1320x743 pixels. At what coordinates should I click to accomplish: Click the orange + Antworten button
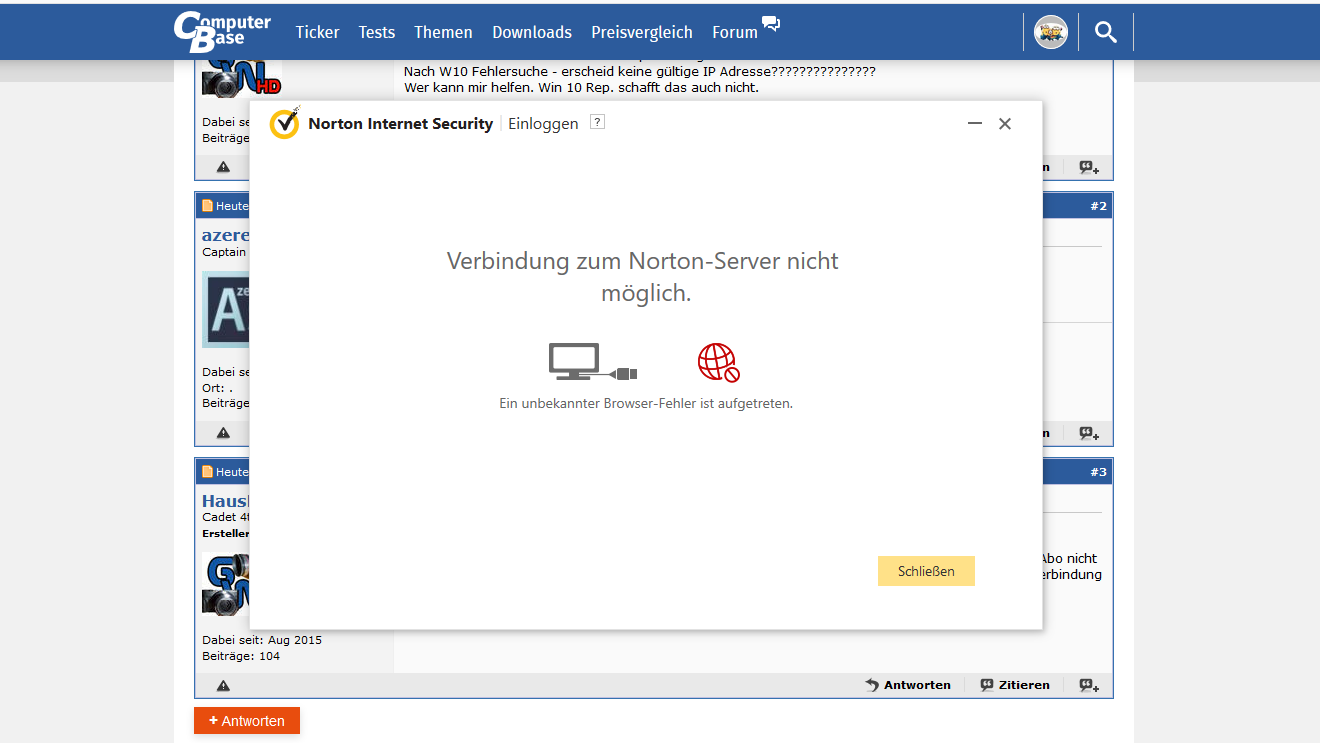click(247, 721)
